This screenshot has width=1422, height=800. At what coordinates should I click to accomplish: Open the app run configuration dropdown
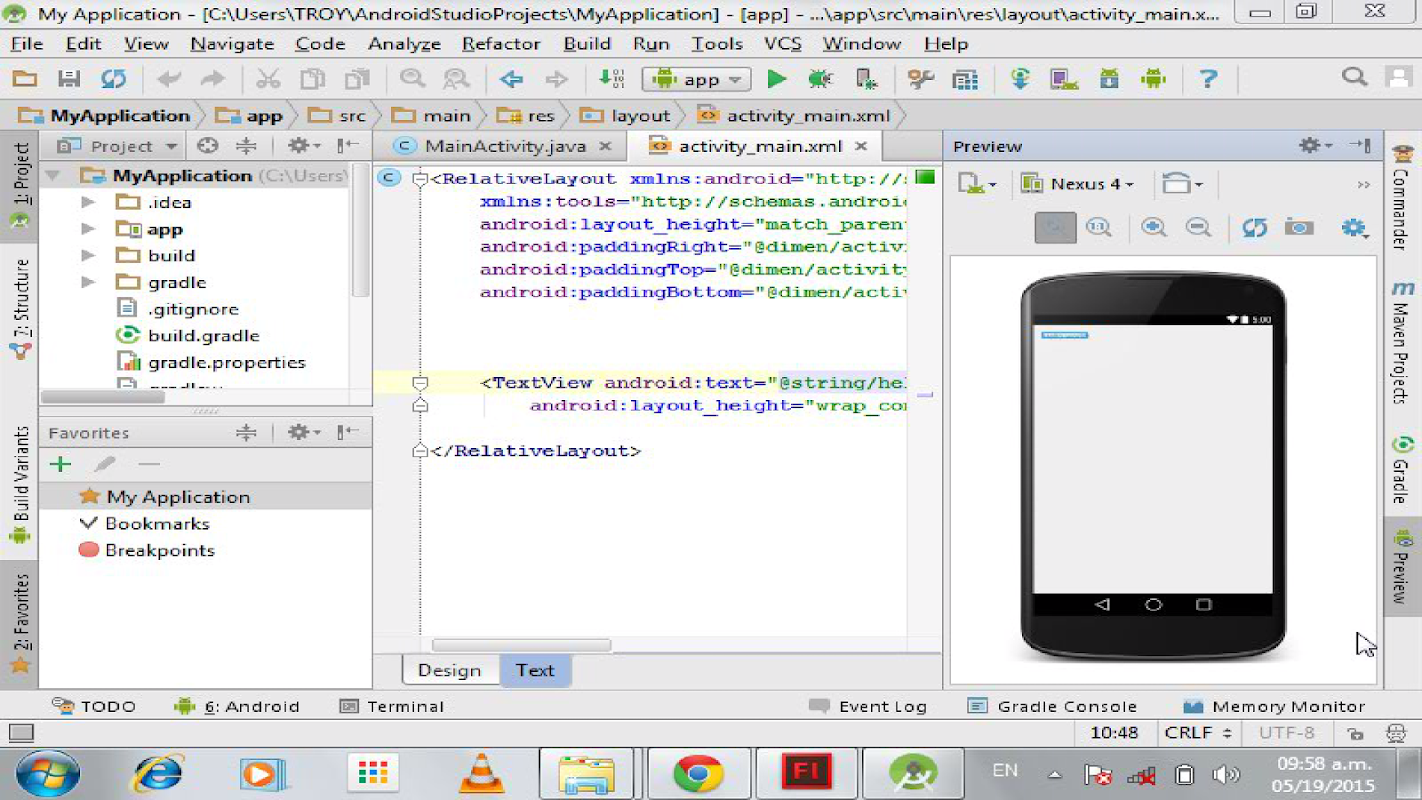pyautogui.click(x=697, y=80)
